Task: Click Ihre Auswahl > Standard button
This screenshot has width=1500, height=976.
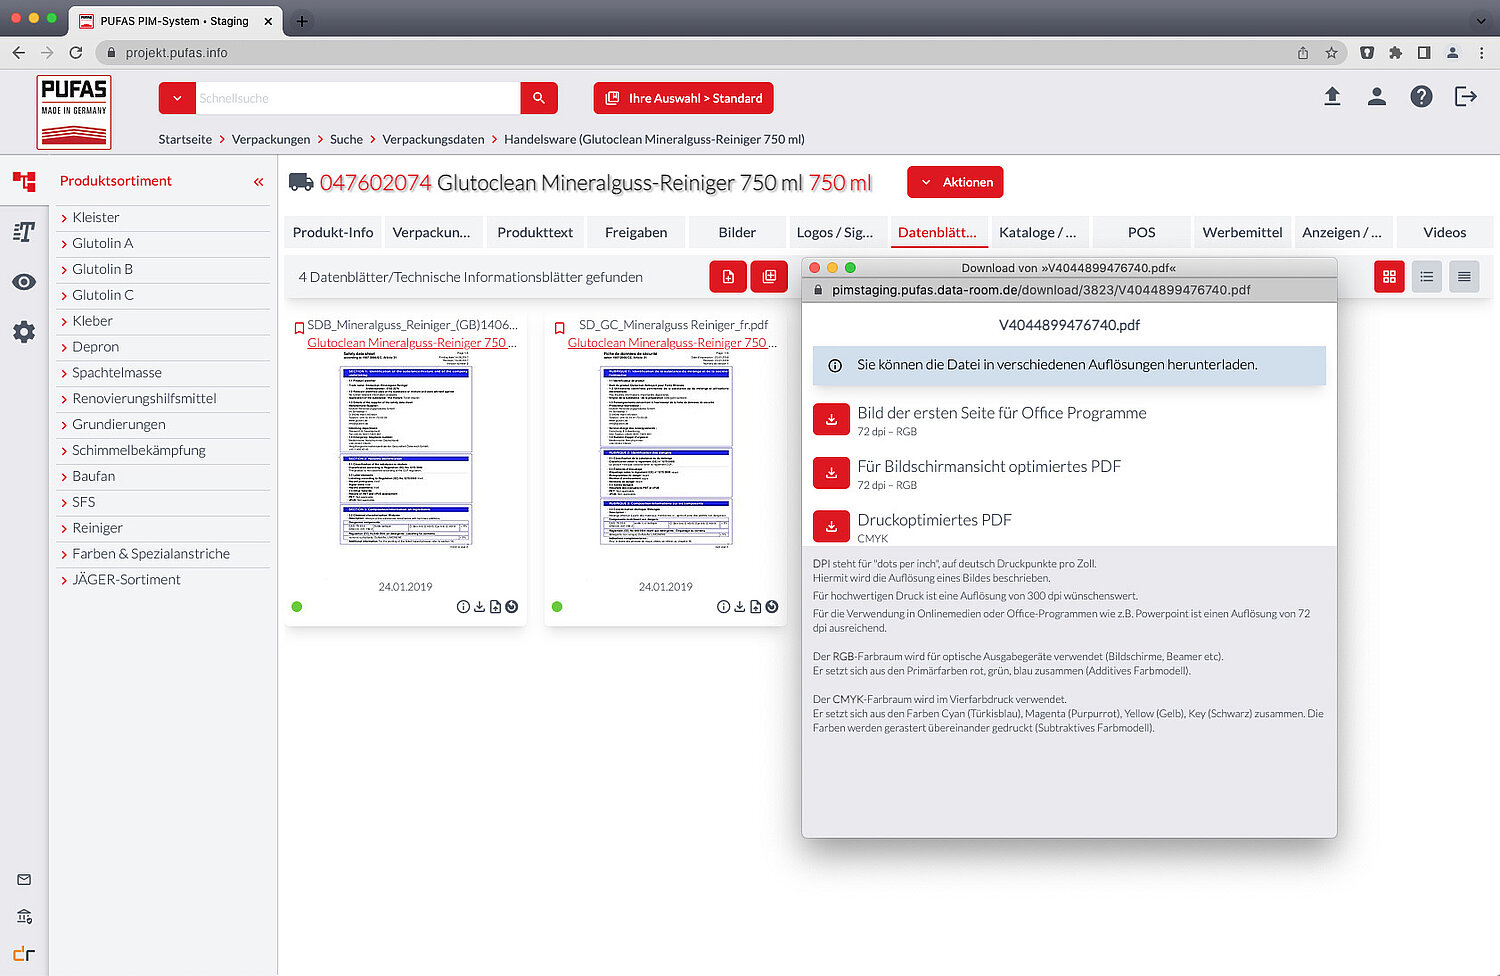Action: (x=684, y=98)
